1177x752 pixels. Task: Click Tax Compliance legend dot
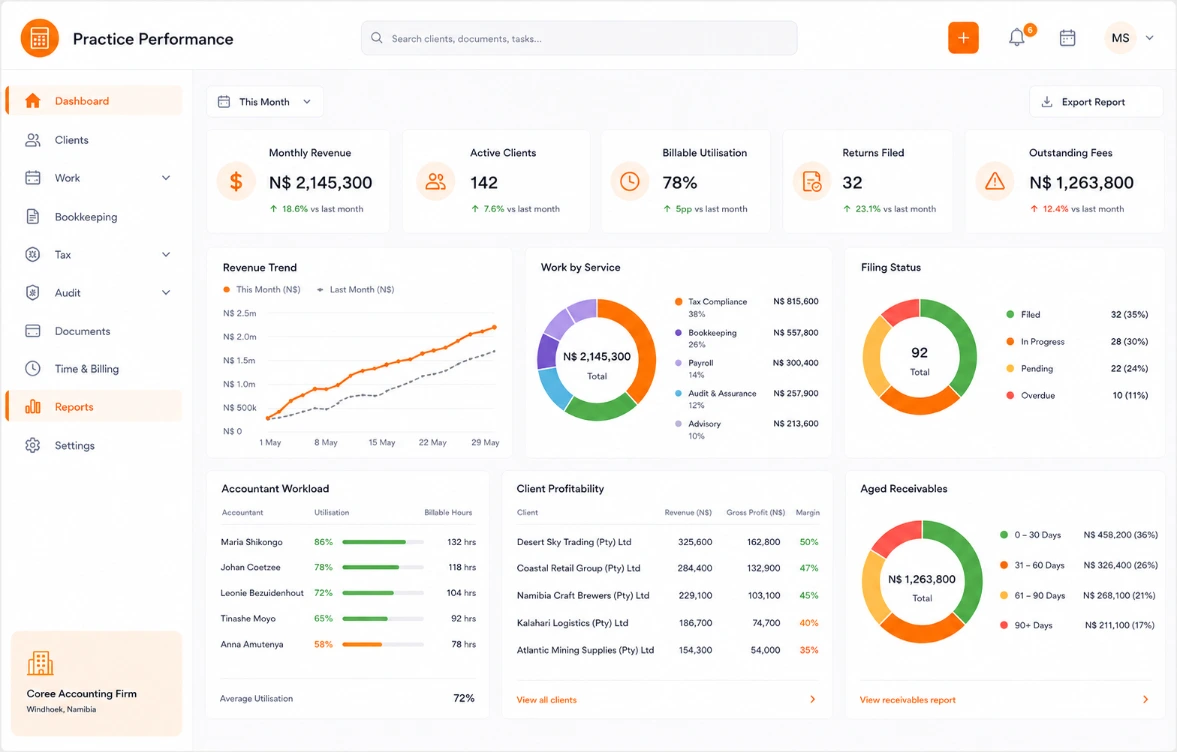pyautogui.click(x=679, y=302)
